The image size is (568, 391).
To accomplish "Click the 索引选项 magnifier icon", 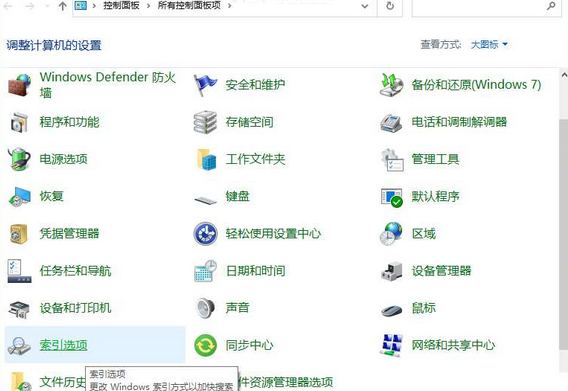I will click(x=19, y=346).
